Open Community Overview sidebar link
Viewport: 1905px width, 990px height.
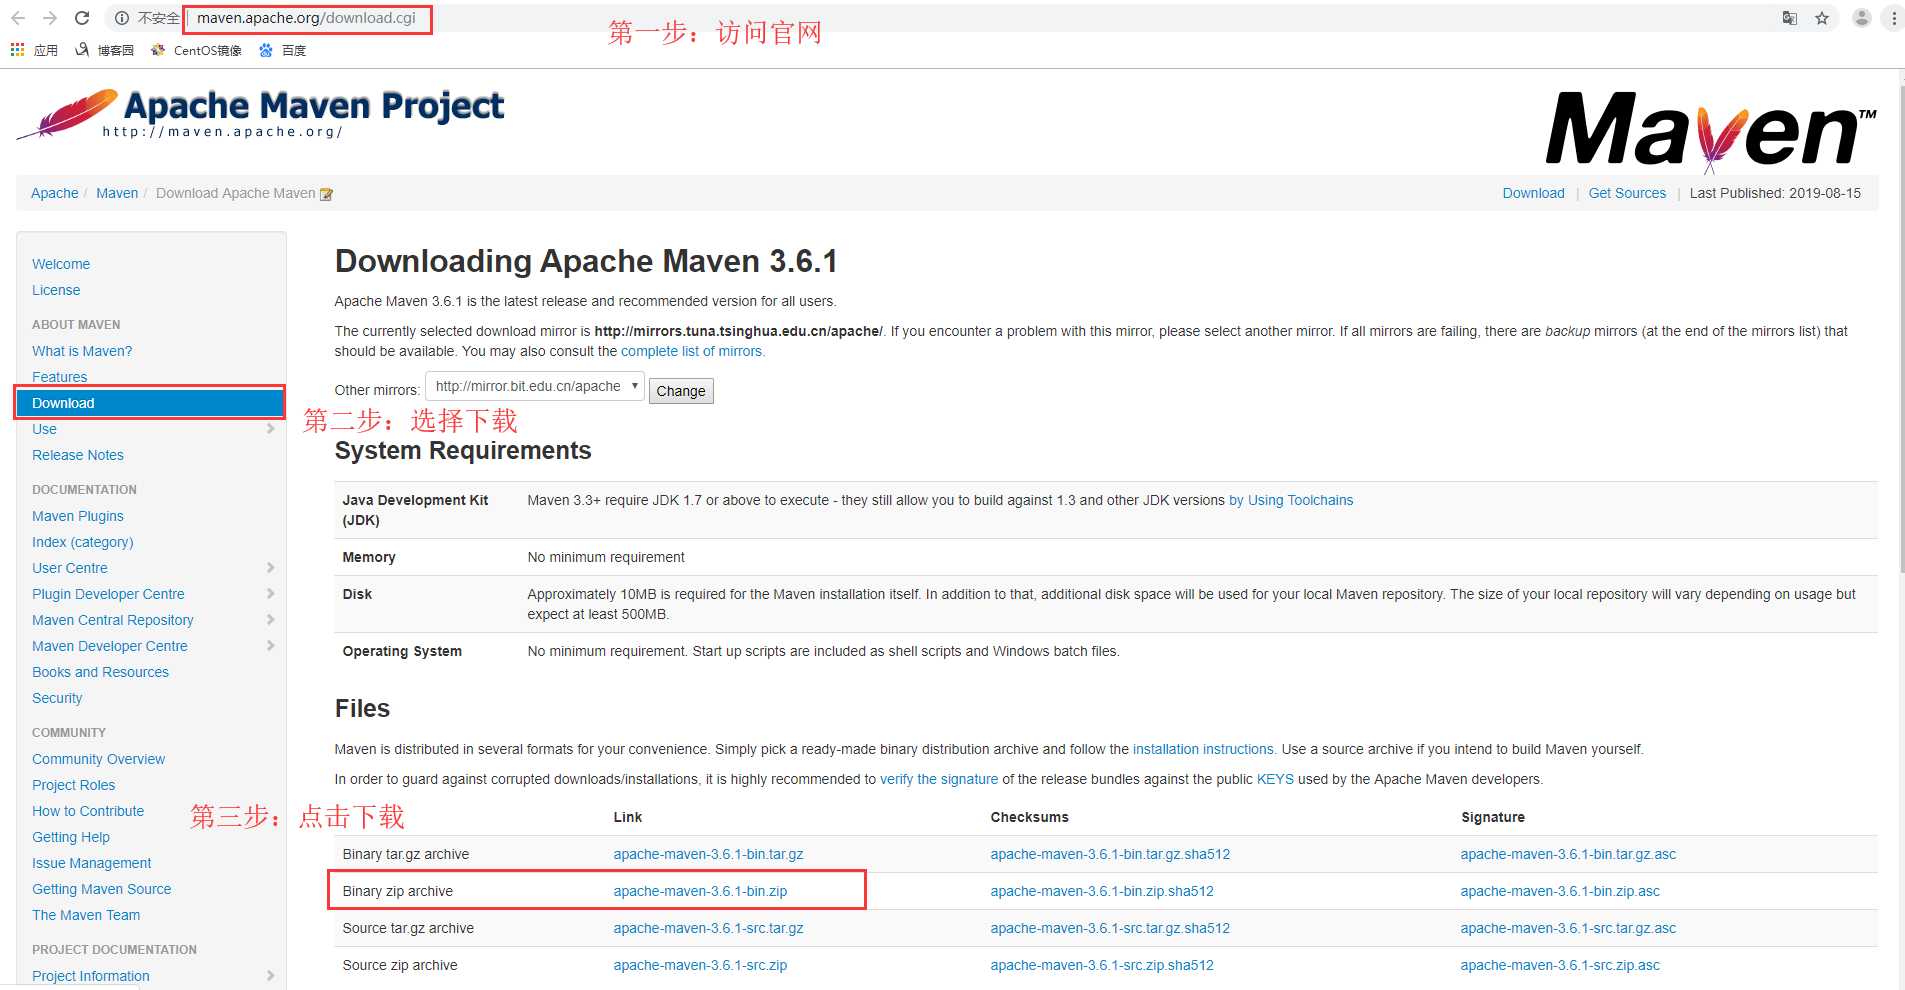coord(99,759)
